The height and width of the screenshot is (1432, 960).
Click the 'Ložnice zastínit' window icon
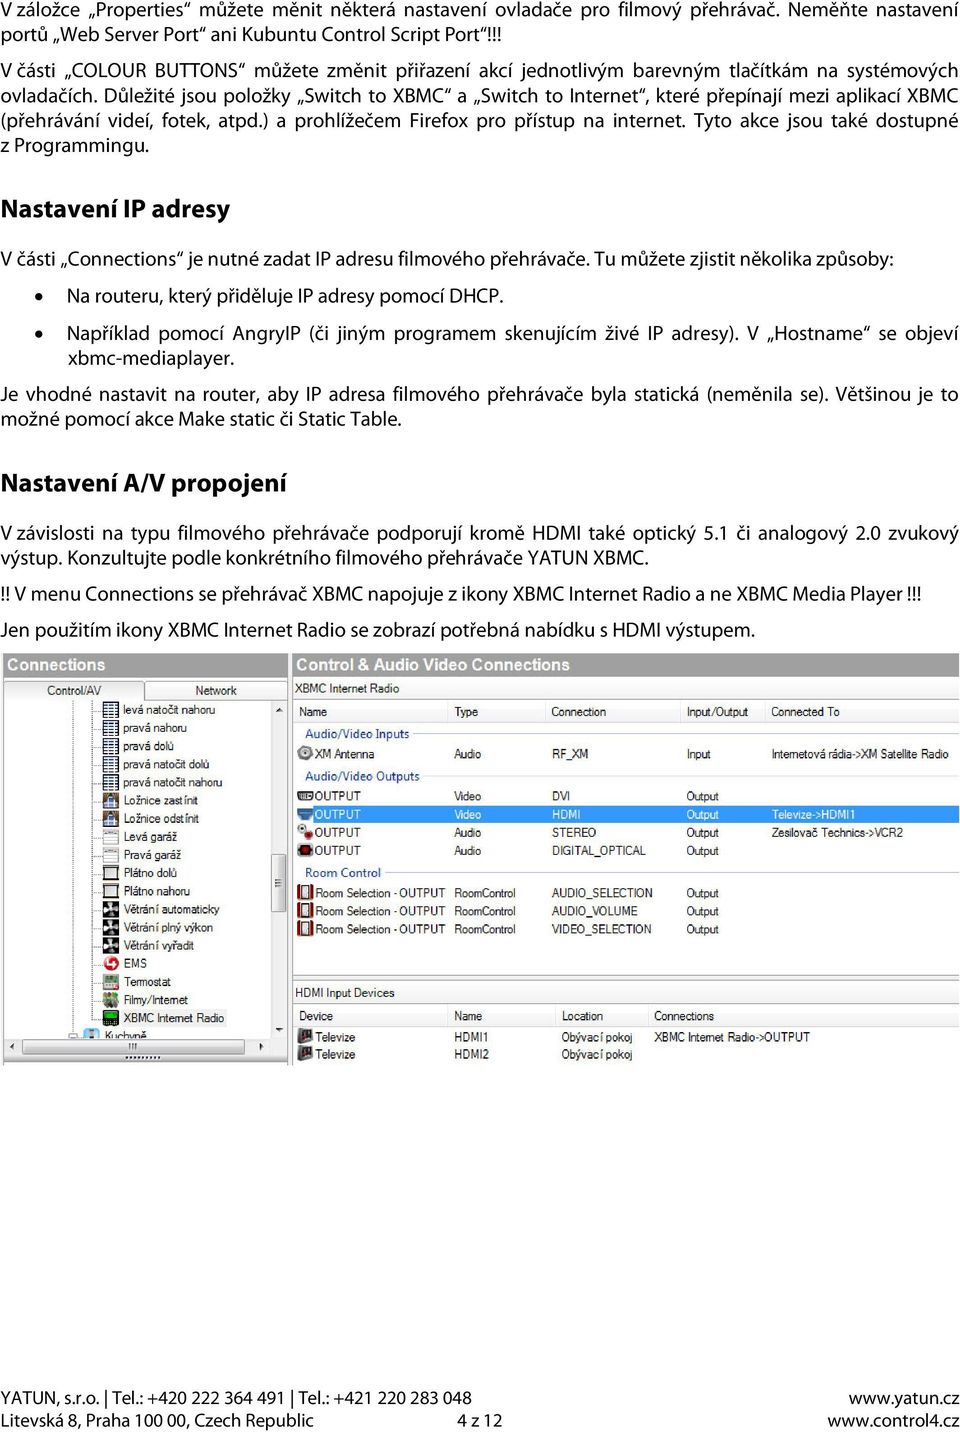click(111, 800)
